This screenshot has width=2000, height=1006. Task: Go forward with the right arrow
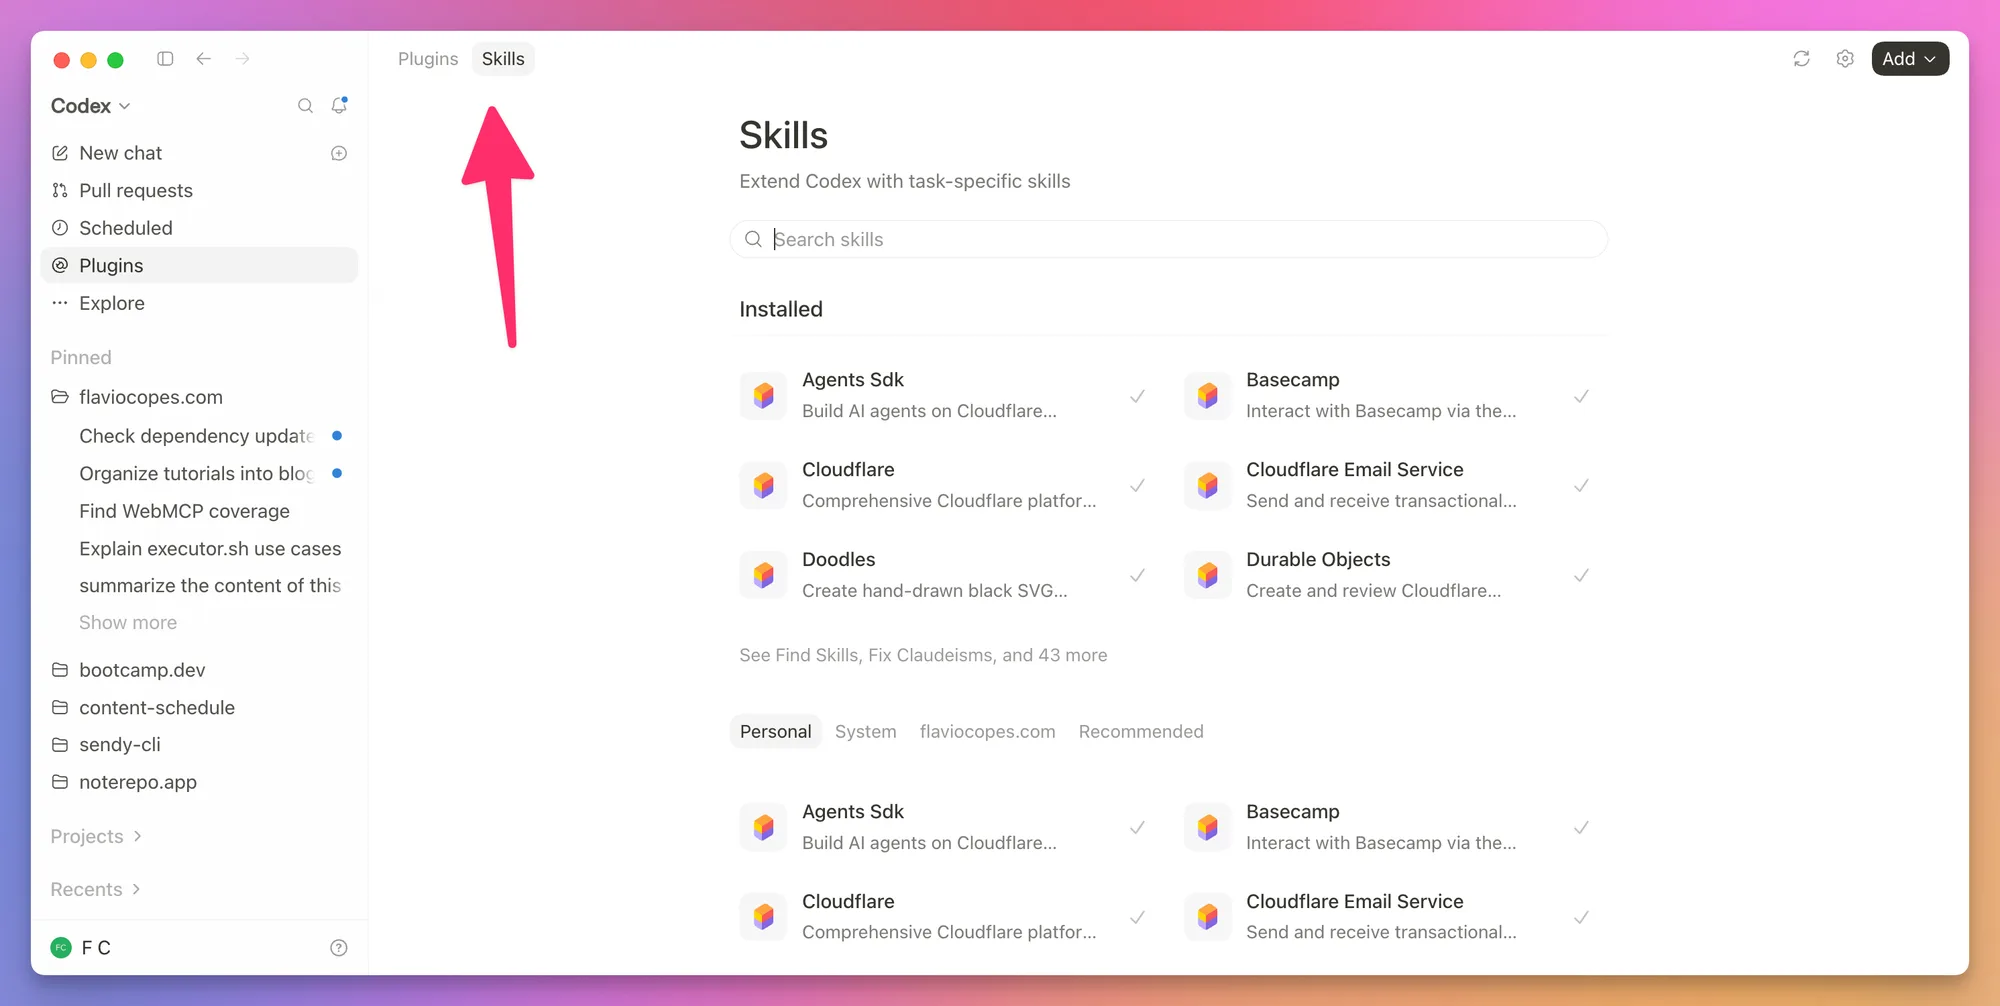tap(243, 59)
